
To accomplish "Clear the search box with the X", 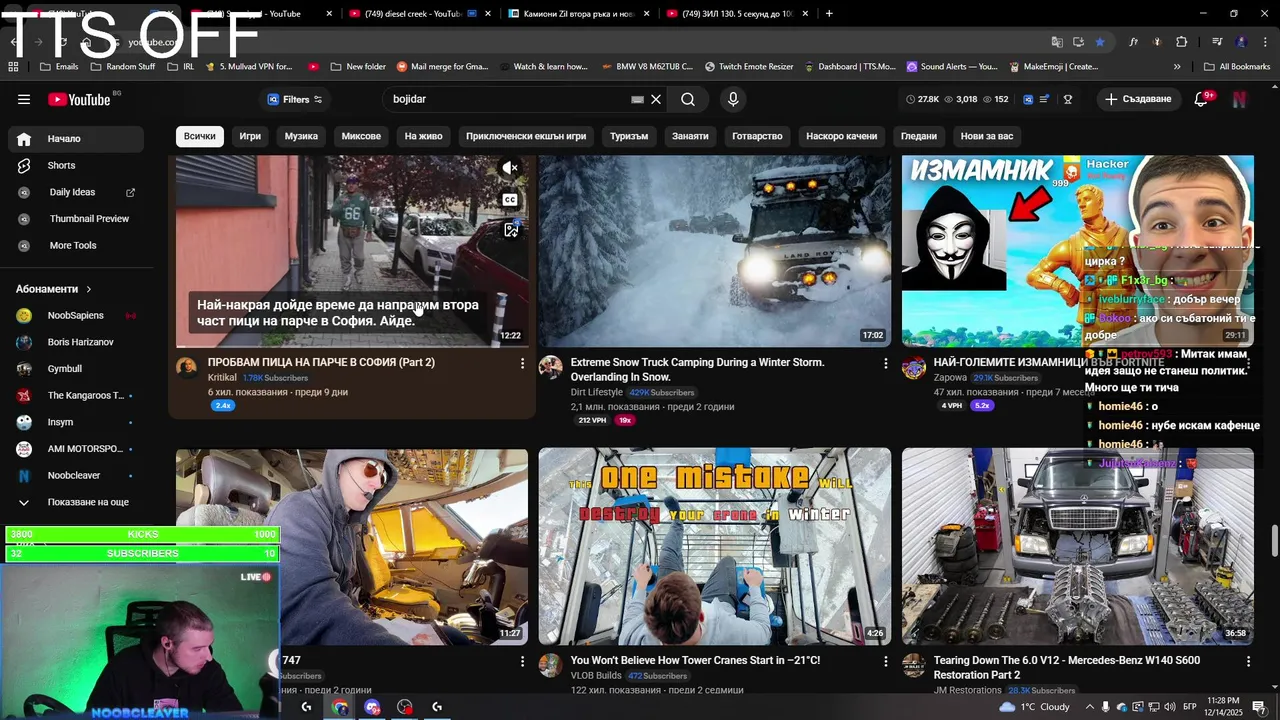I will pos(656,99).
